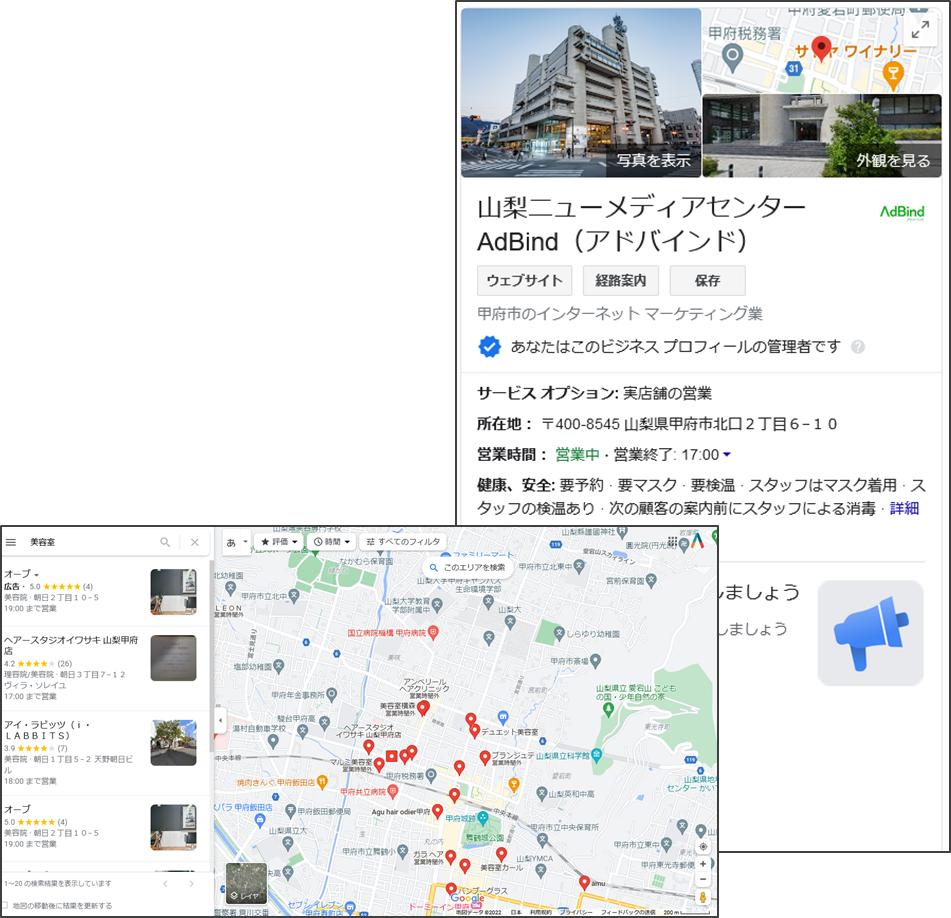The image size is (951, 918).
Task: Click the selected square red marker
Action: point(392,756)
